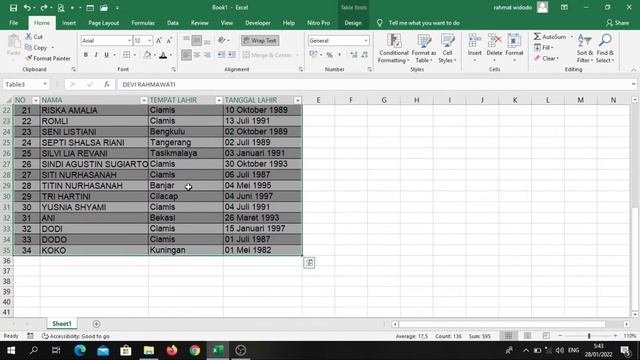Open Microsoft Edge from taskbar
The height and width of the screenshot is (360, 640).
(80, 350)
